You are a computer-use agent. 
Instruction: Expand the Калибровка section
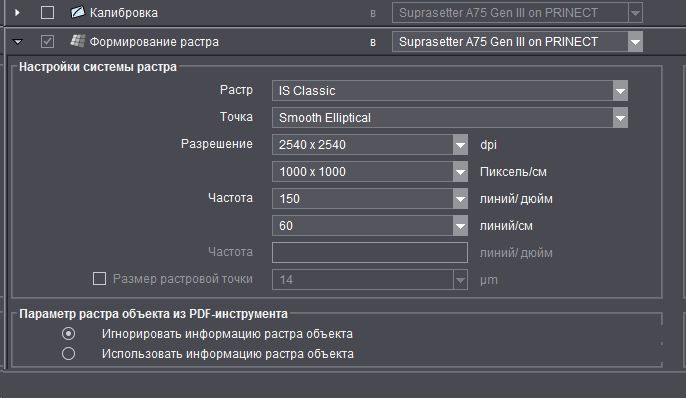coord(17,13)
